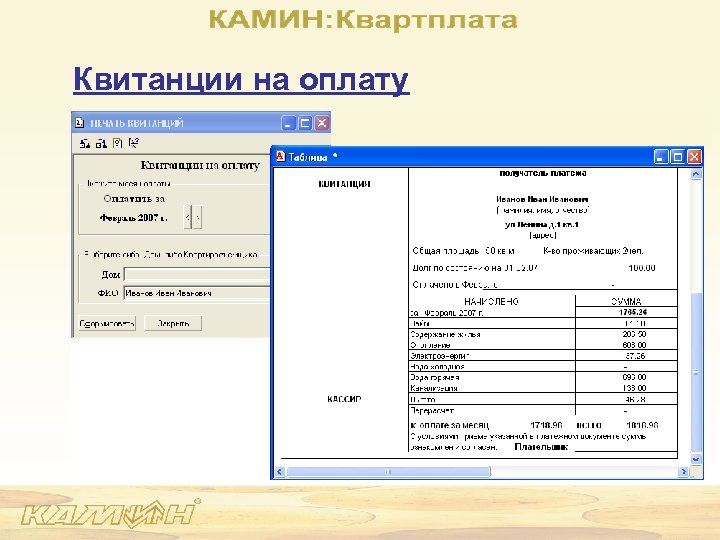The image size is (720, 540).
Task: Select the Вода горячая row
Action: click(543, 377)
